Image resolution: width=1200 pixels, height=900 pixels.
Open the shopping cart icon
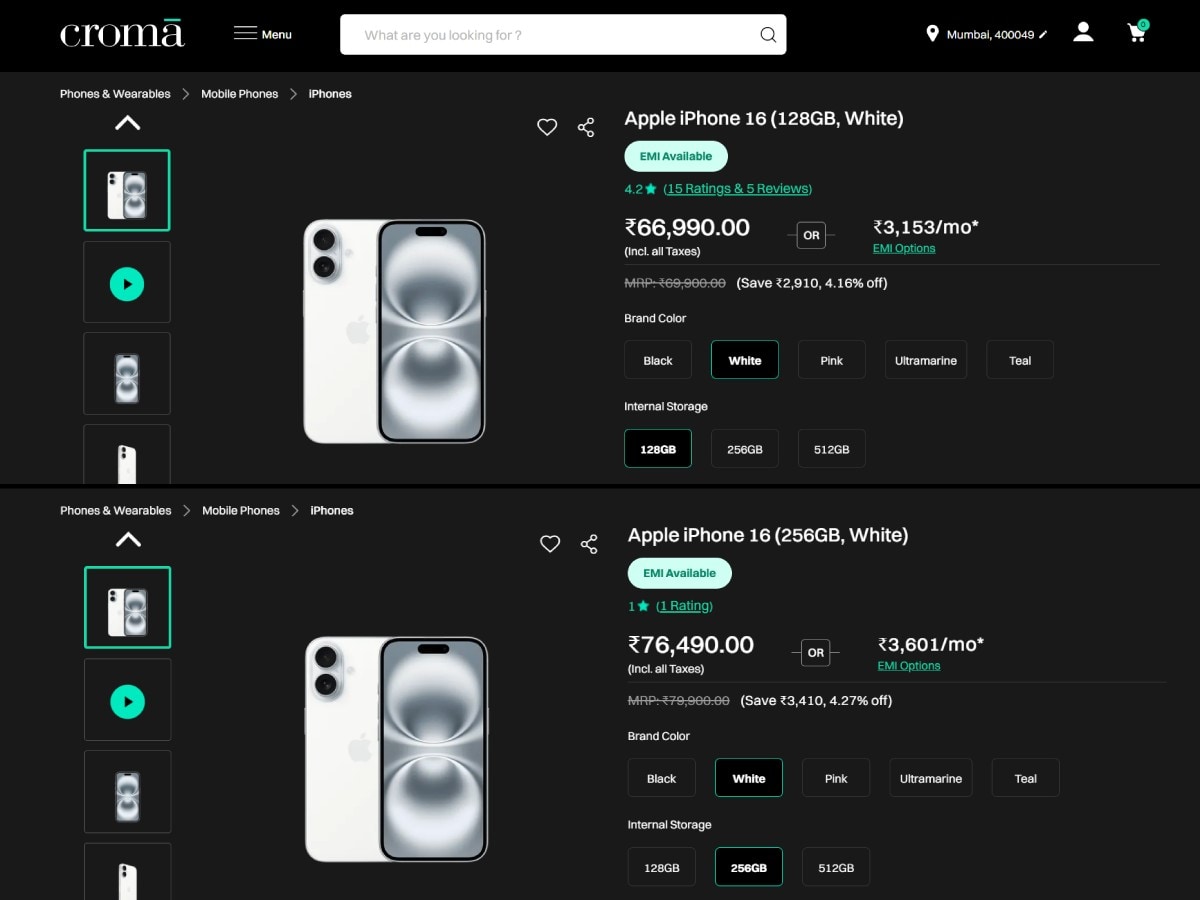coord(1136,33)
